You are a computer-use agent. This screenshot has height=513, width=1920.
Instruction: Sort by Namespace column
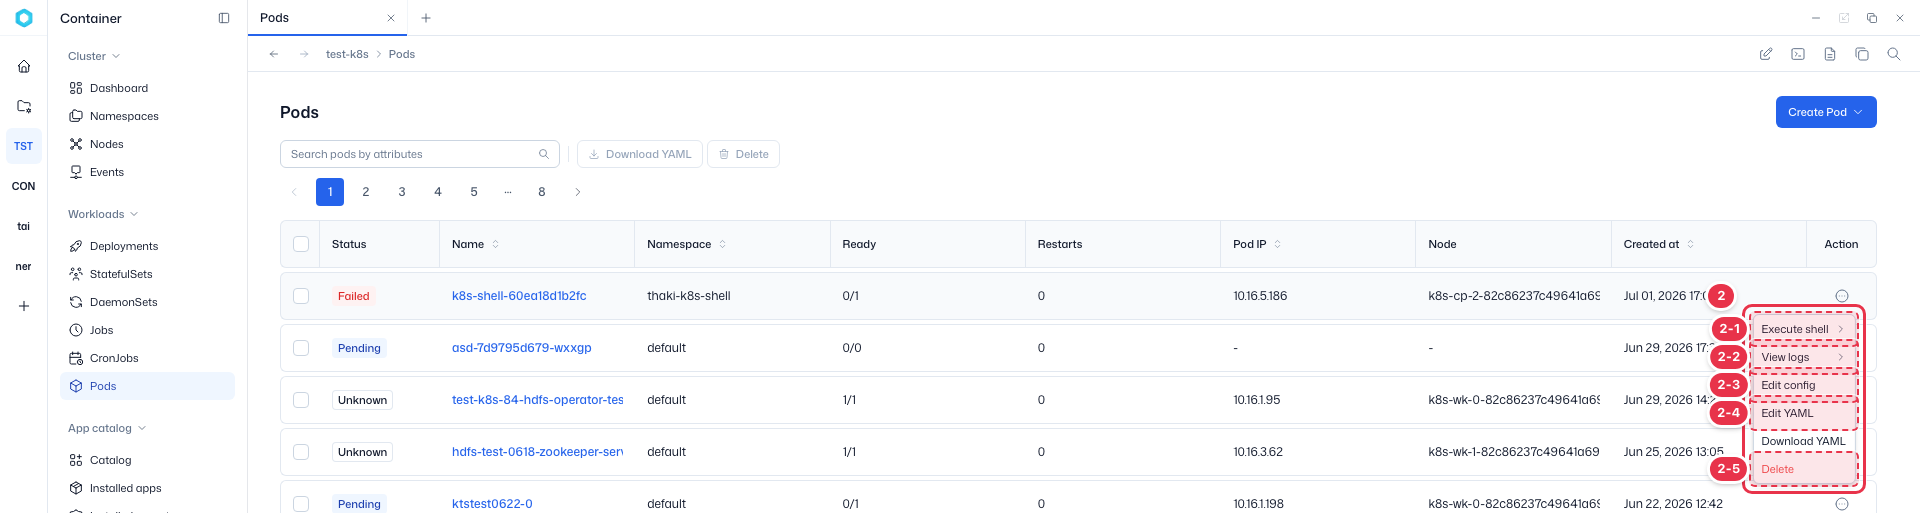723,244
